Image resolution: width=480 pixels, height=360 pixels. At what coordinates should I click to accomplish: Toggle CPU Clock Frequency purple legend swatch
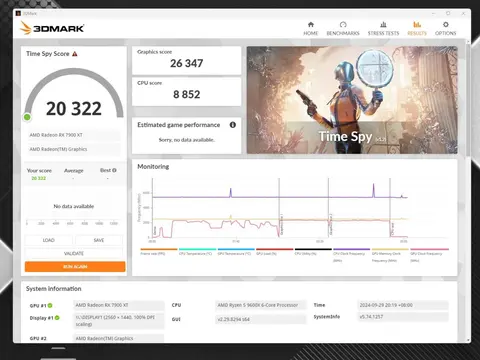coord(352,249)
